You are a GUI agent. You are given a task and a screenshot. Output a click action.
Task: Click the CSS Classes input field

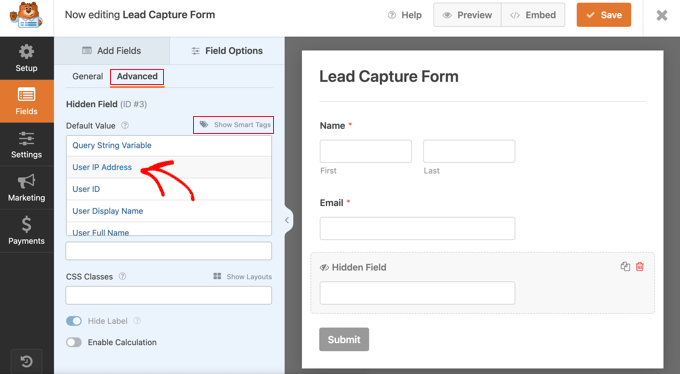tap(169, 295)
